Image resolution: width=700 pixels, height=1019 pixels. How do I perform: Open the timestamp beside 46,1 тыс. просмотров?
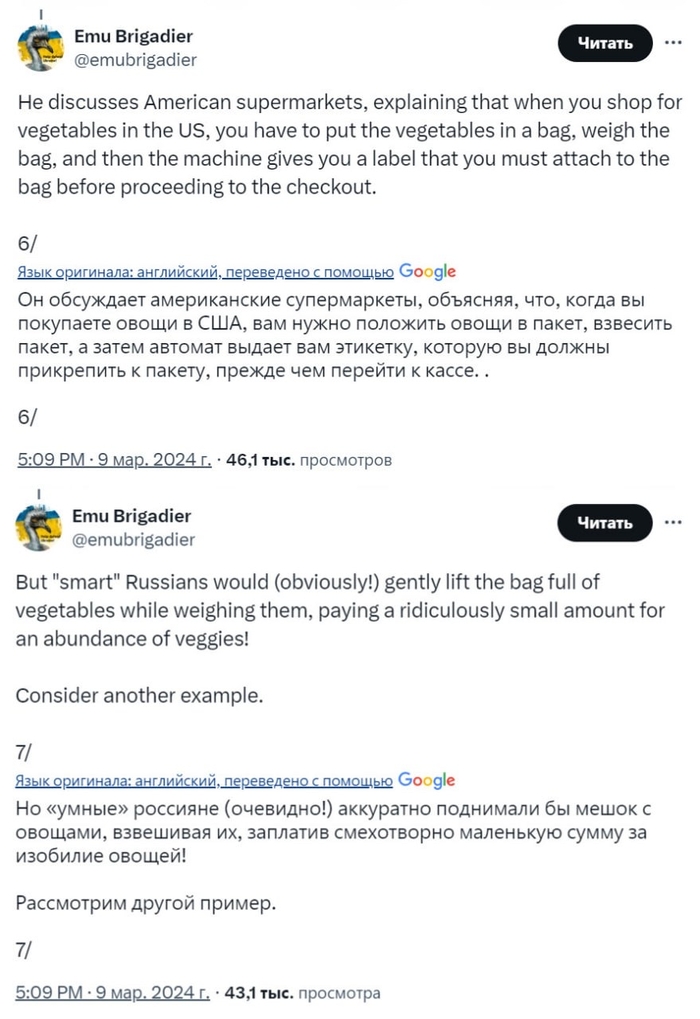114,460
